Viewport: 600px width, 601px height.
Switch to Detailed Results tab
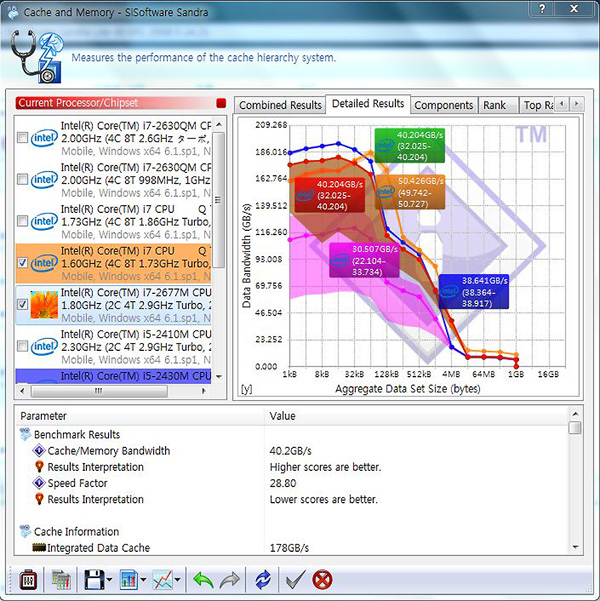[x=368, y=104]
